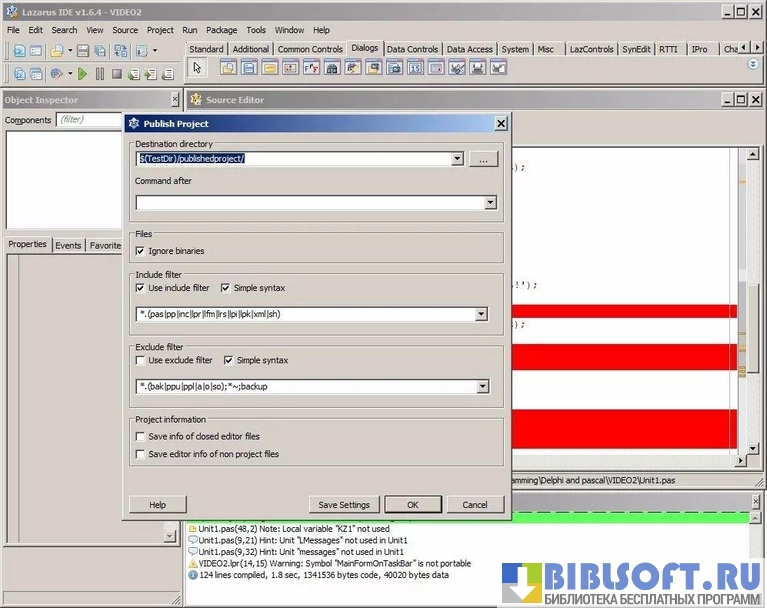Image resolution: width=767 pixels, height=608 pixels.
Task: Choose the TOpenDialog component in palette
Action: point(228,68)
